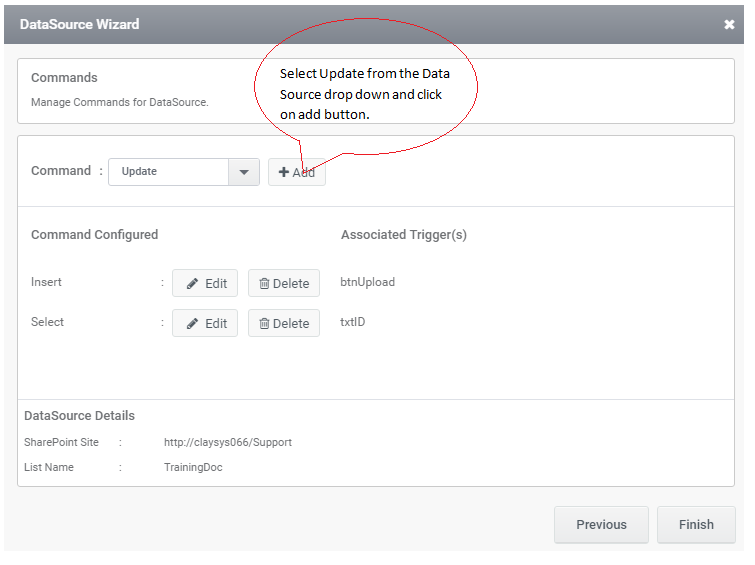Click the pencil icon in Insert's Edit button
Viewport: 755px width, 565px height.
click(x=193, y=284)
